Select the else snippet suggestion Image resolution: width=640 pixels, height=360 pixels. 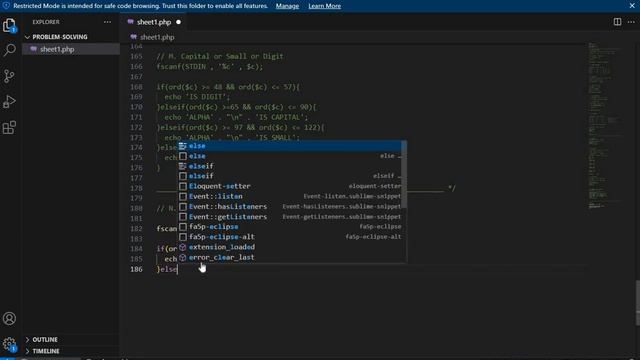[290, 156]
